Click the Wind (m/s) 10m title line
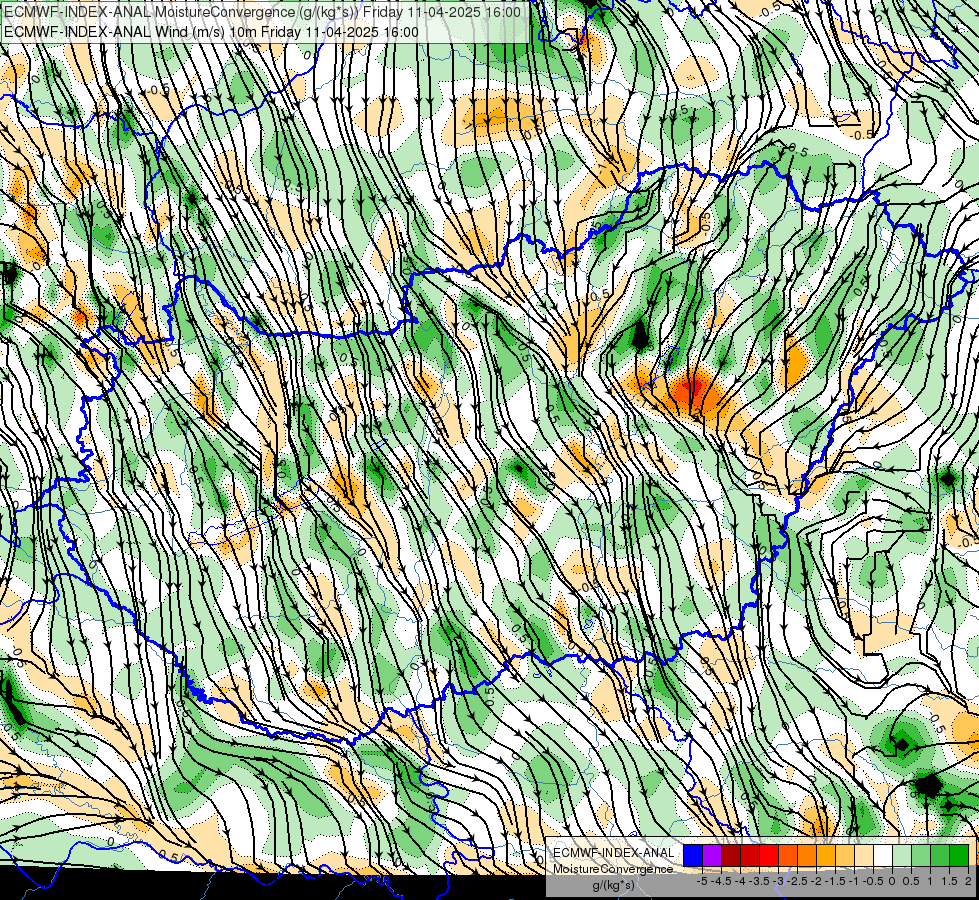 [x=211, y=32]
